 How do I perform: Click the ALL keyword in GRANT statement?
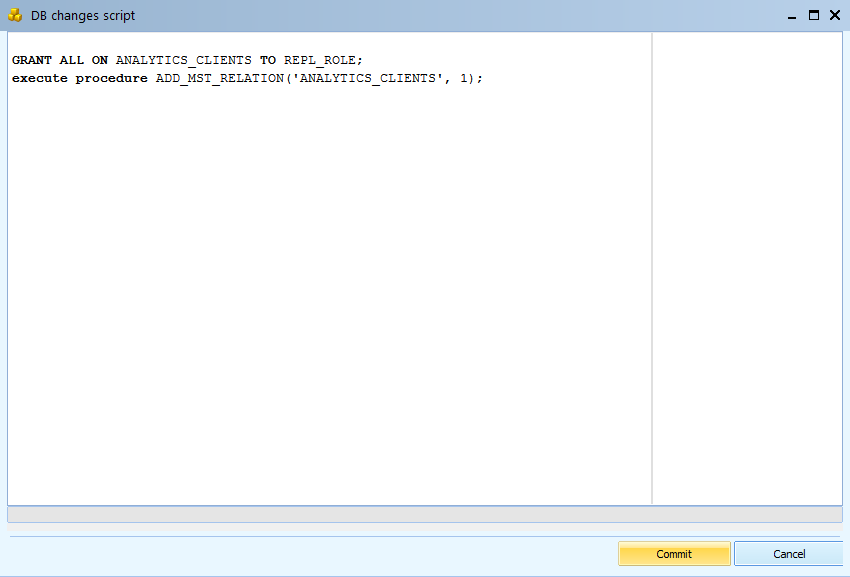(x=72, y=60)
